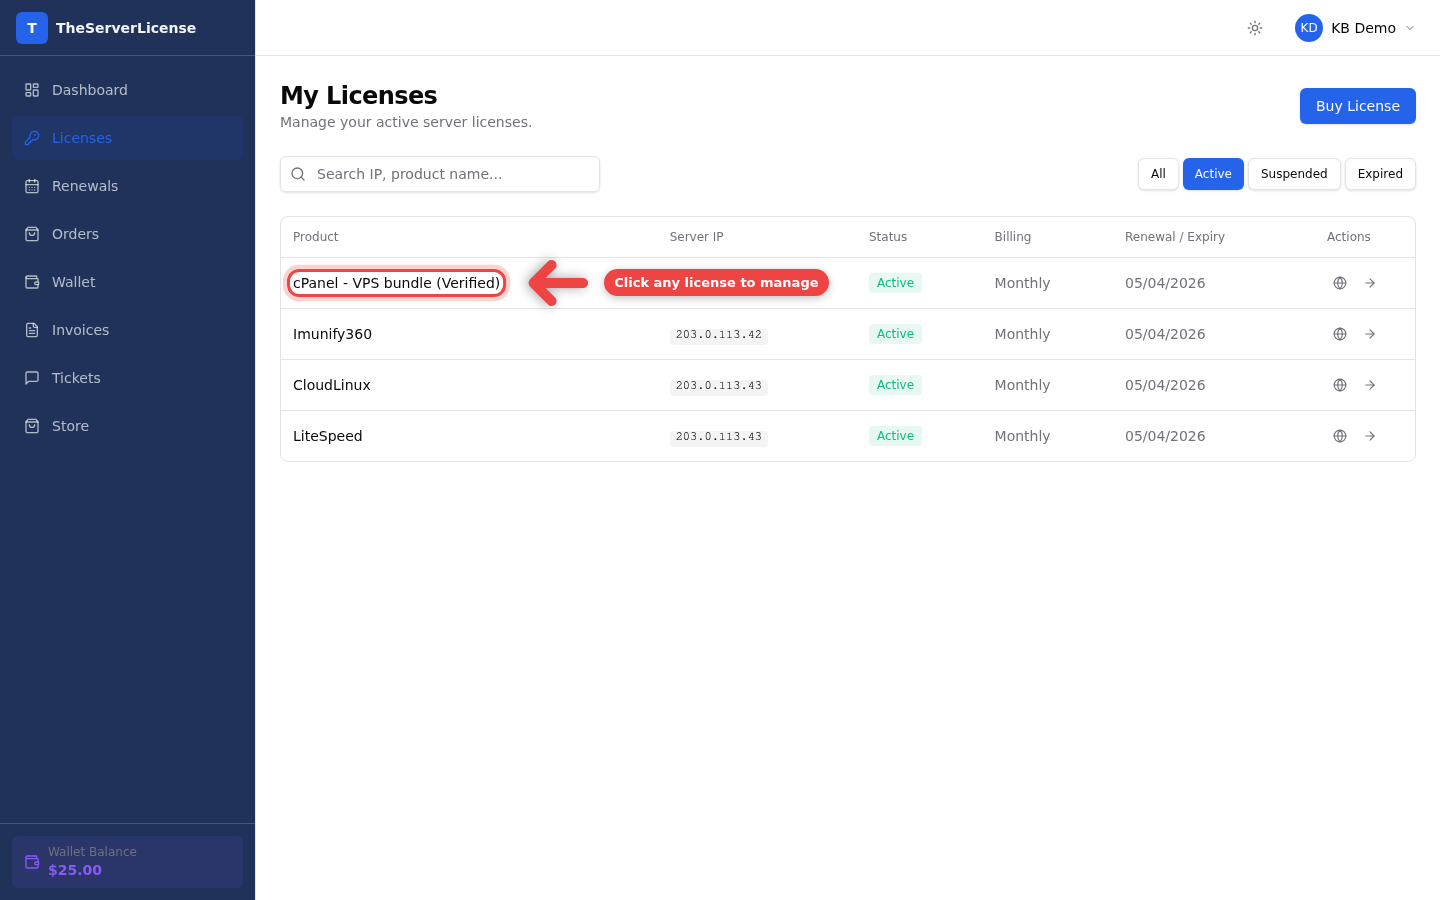Viewport: 1440px width, 900px height.
Task: Click the Dashboard grid icon
Action: click(32, 90)
